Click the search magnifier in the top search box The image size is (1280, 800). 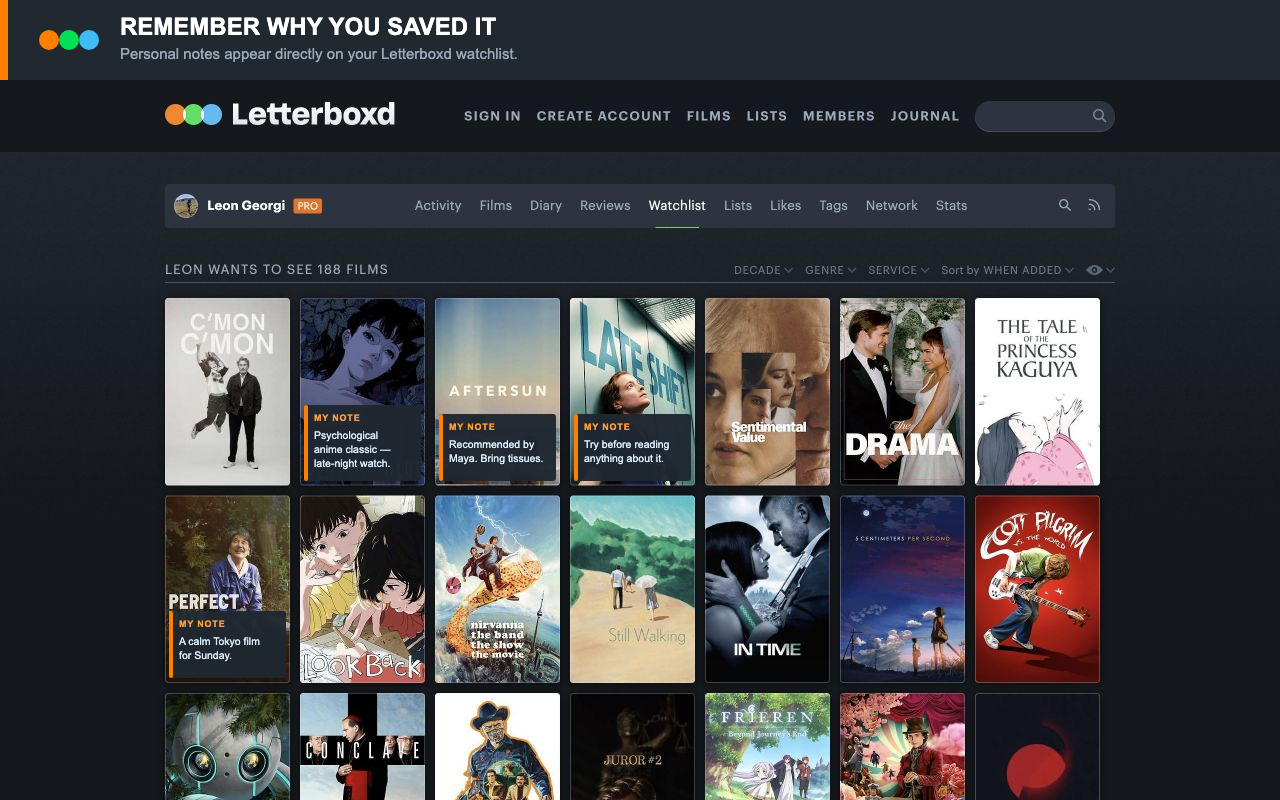[1099, 116]
